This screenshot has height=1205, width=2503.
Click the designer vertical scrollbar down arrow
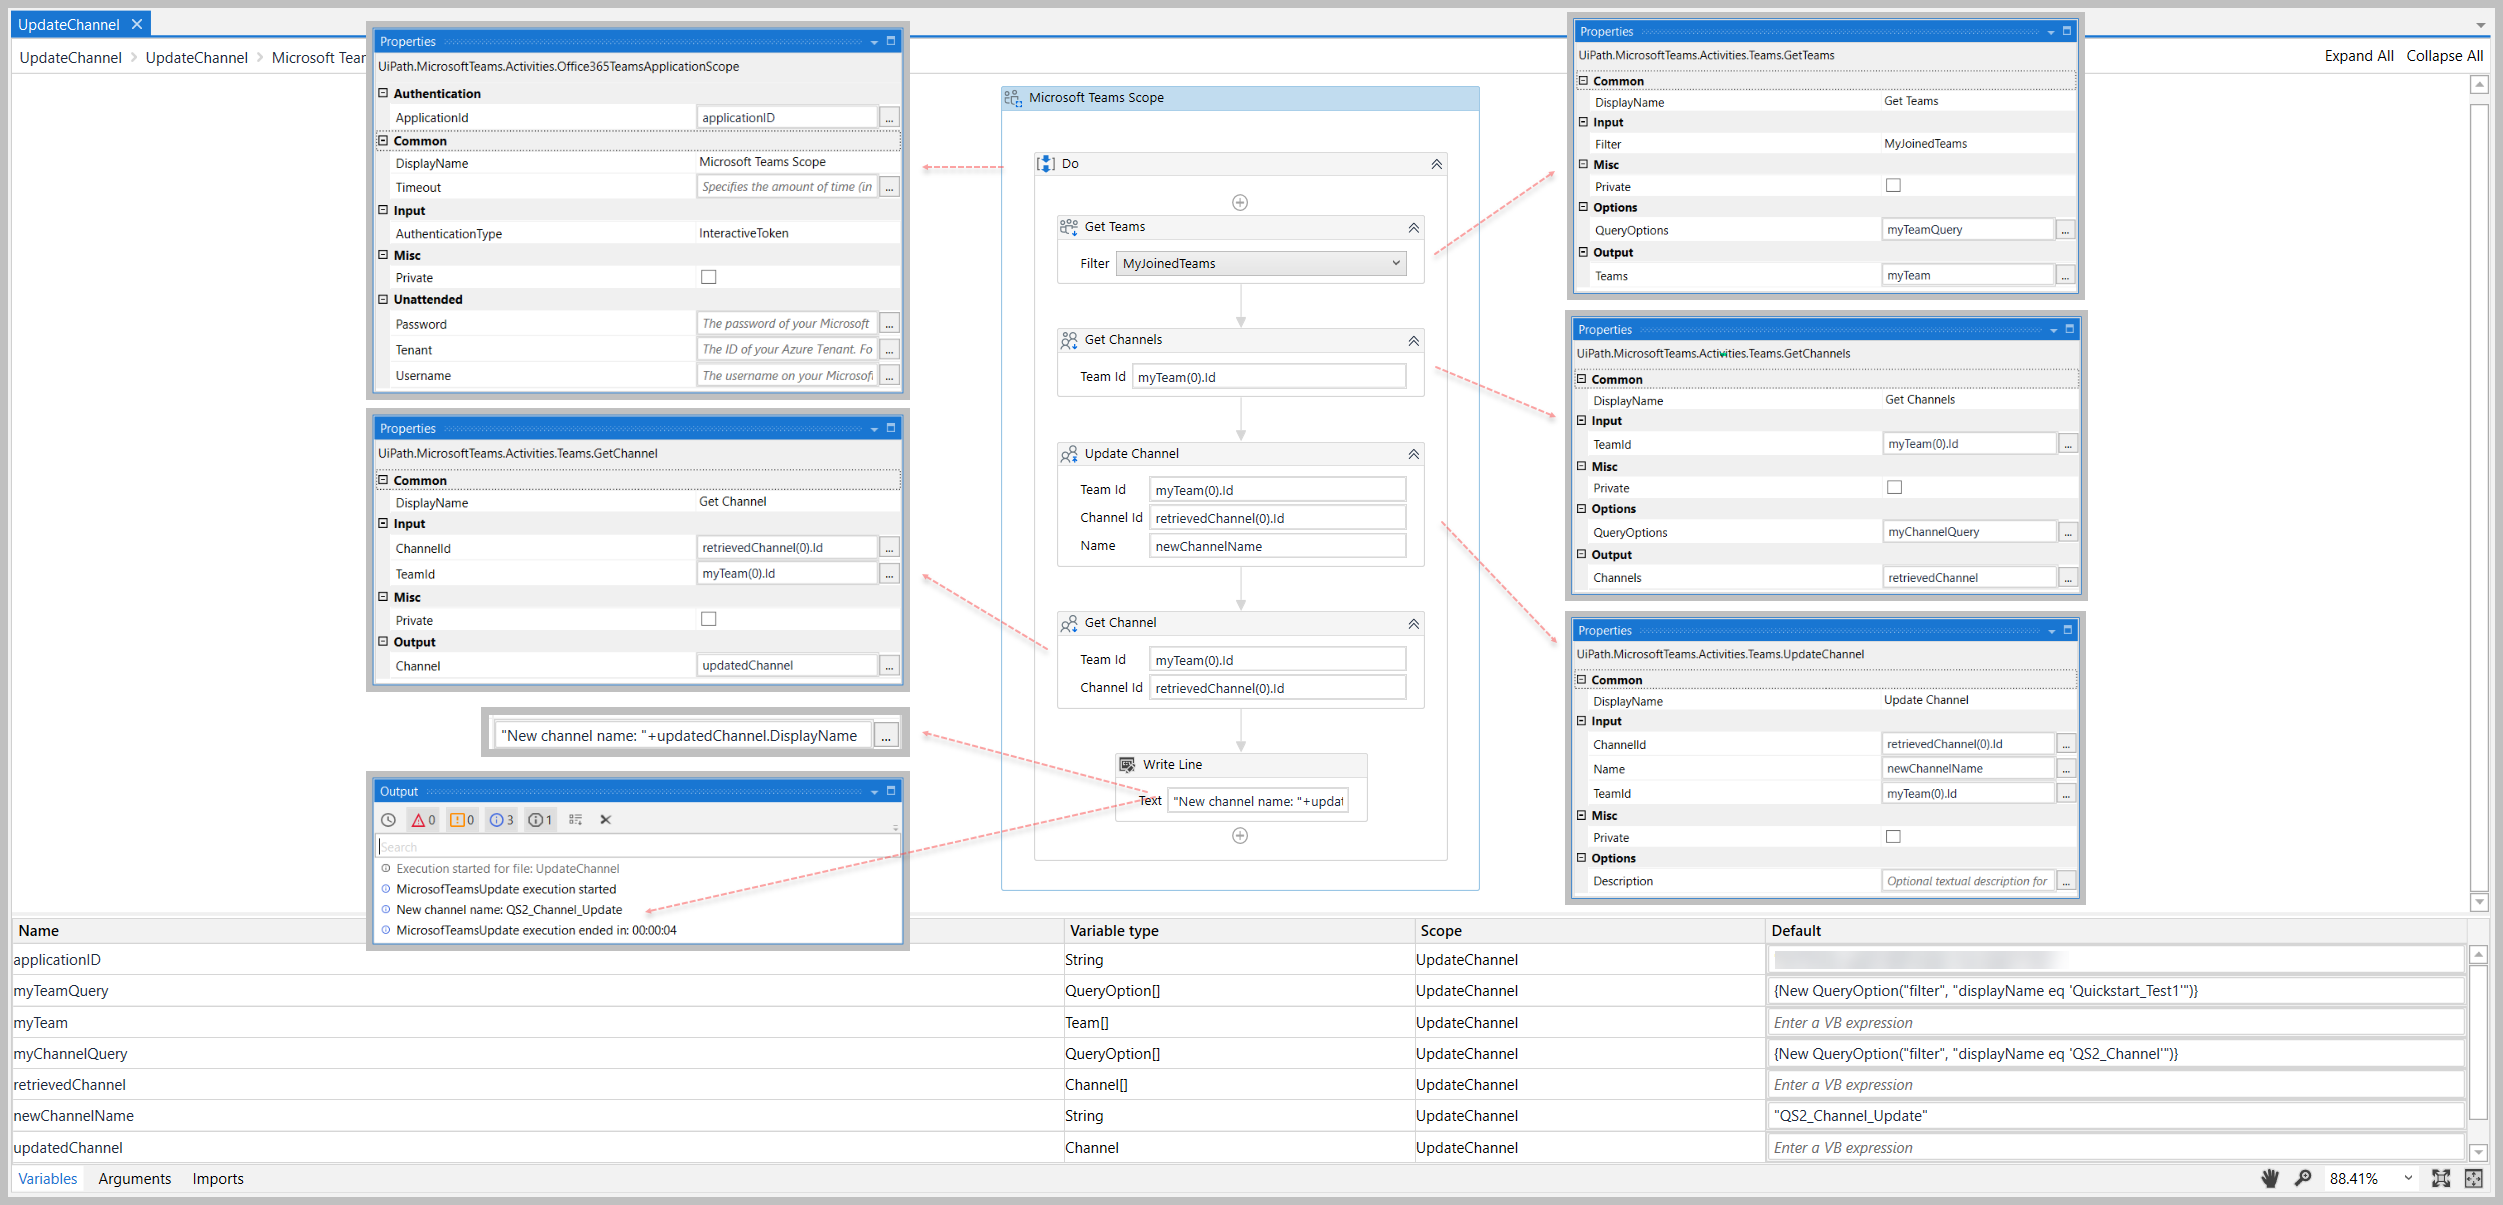(x=2479, y=903)
